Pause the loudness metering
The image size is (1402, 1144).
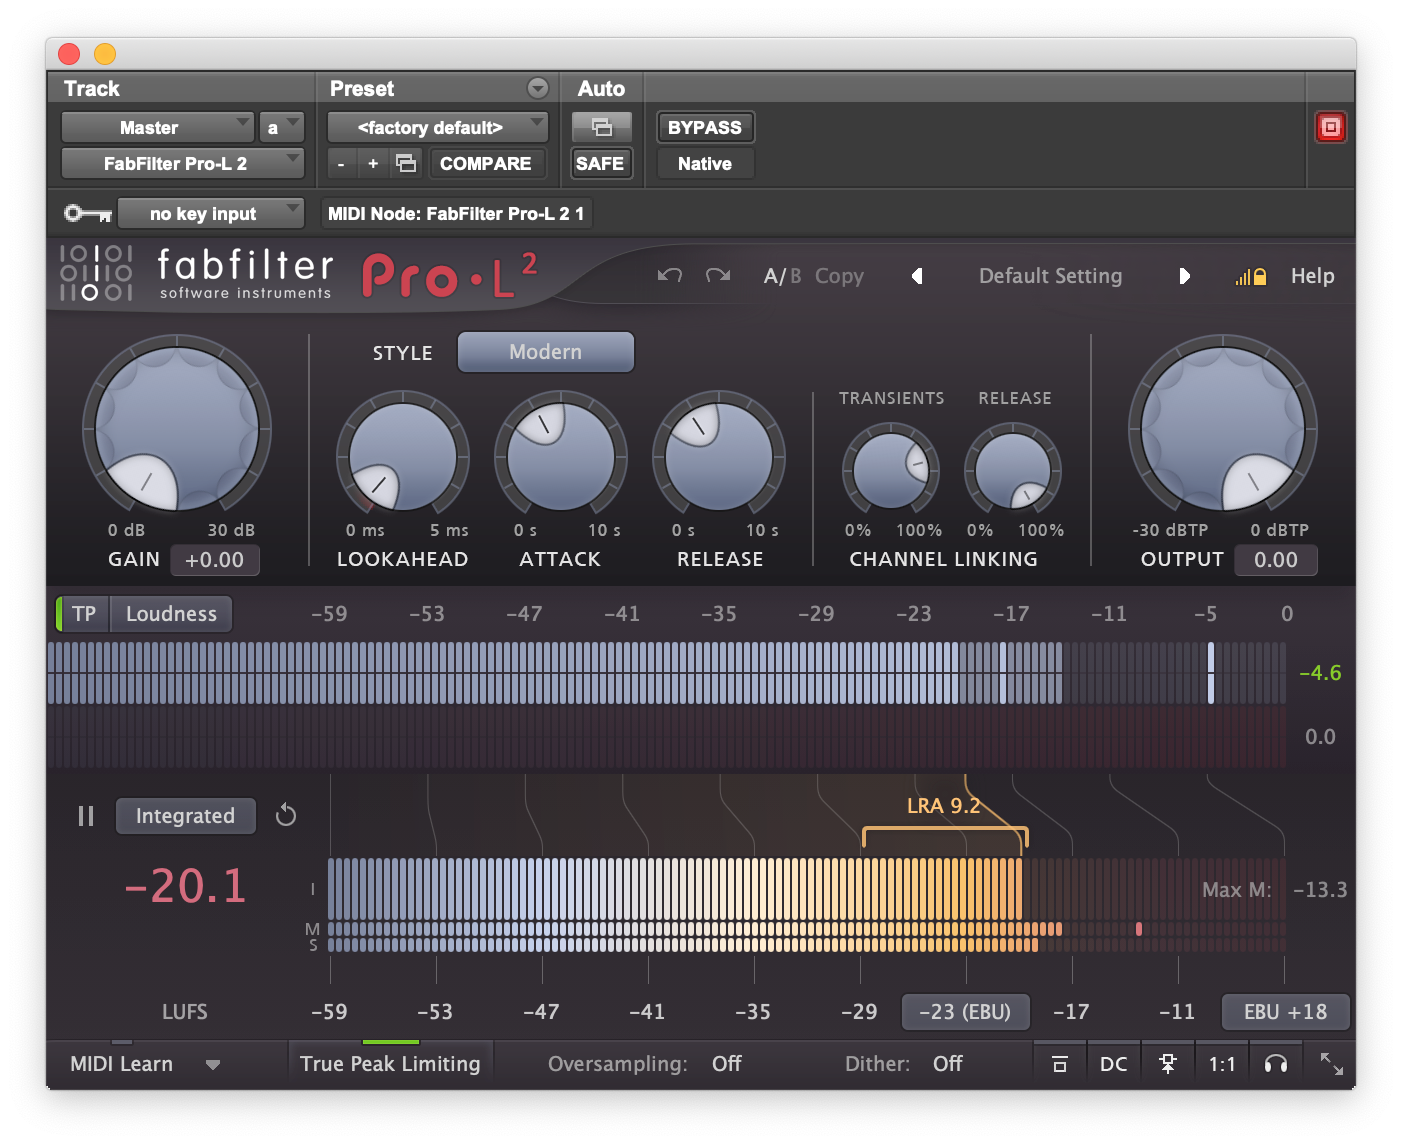pos(86,816)
